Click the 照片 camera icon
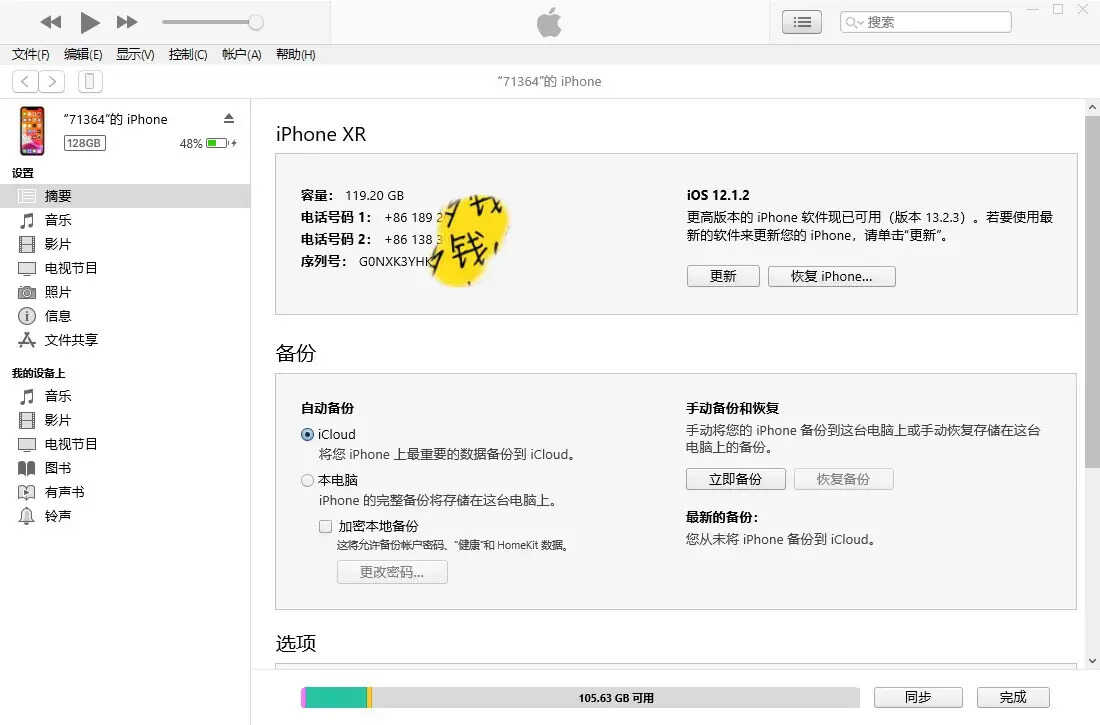Viewport: 1100px width, 725px height. pos(27,292)
